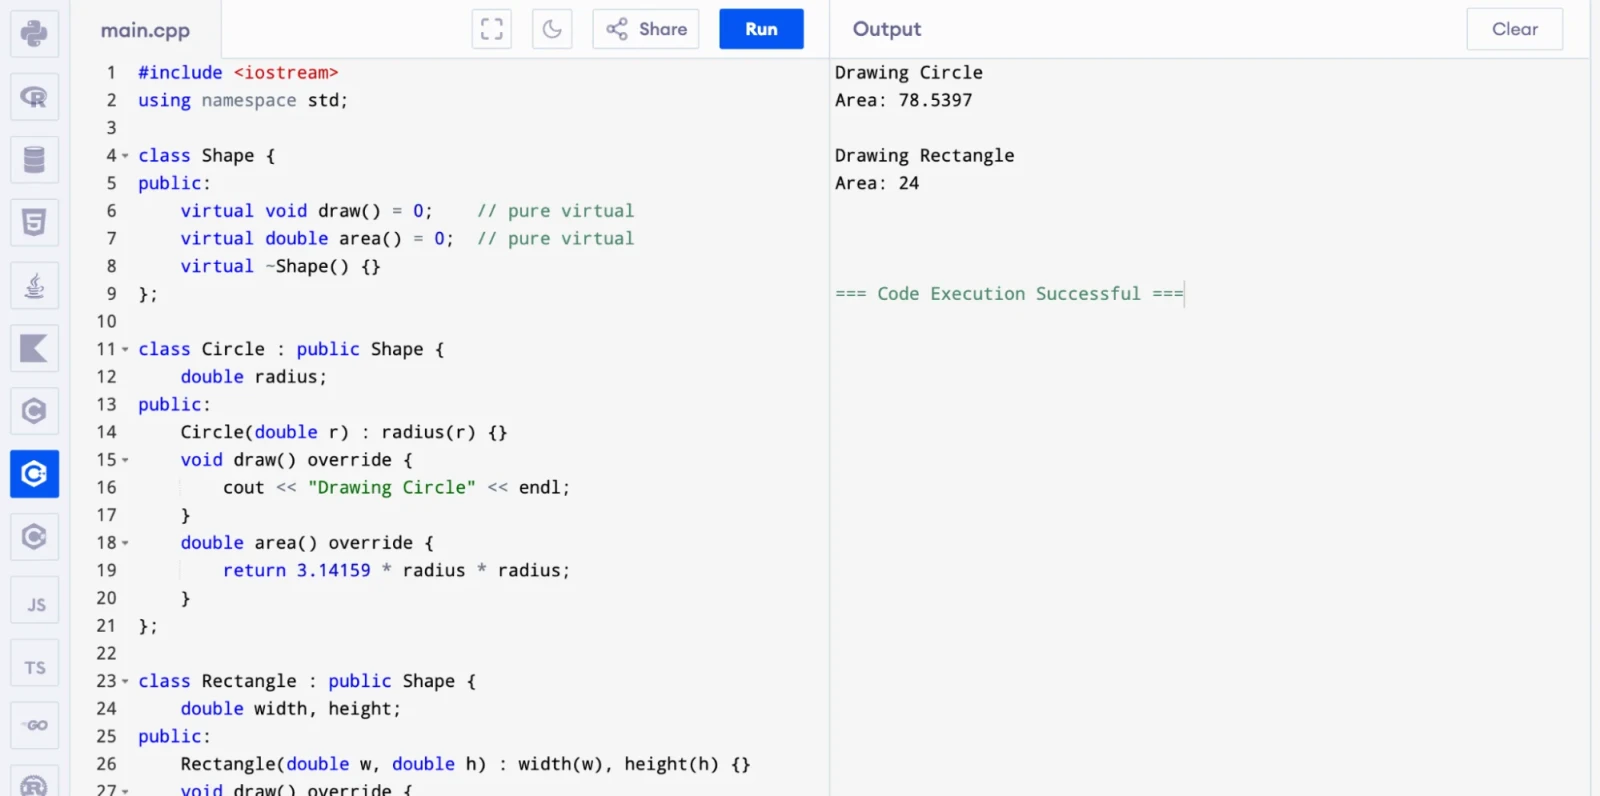Viewport: 1600px width, 796px height.
Task: Click the '#include <iostream>' line
Action: pyautogui.click(x=238, y=72)
